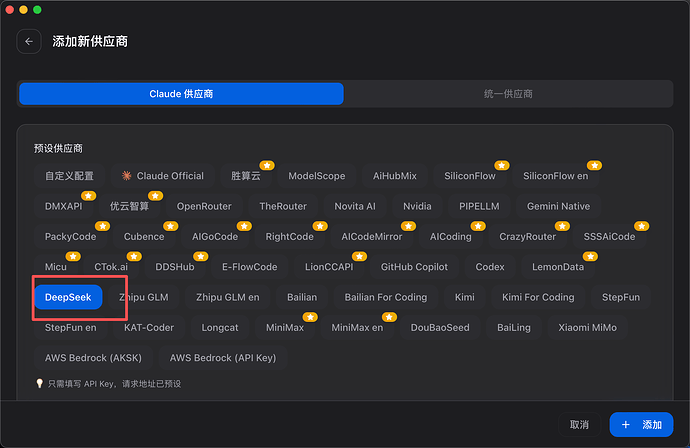Switch to Claude 供应商 tab
690x448 pixels.
coord(181,94)
